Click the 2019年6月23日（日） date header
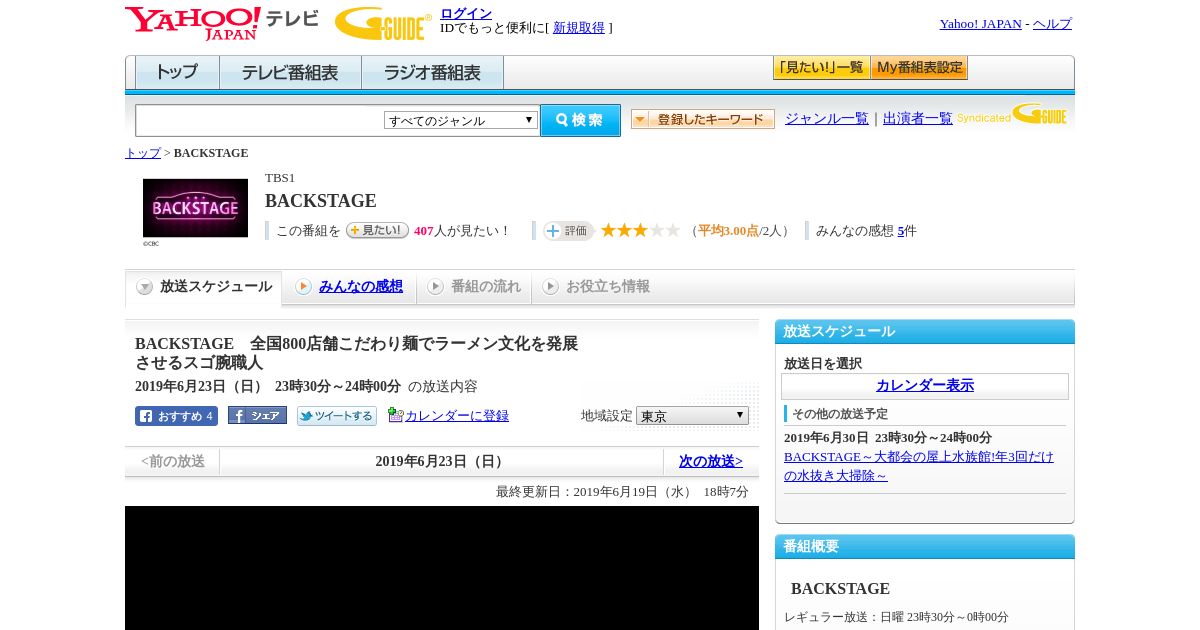 tap(442, 461)
